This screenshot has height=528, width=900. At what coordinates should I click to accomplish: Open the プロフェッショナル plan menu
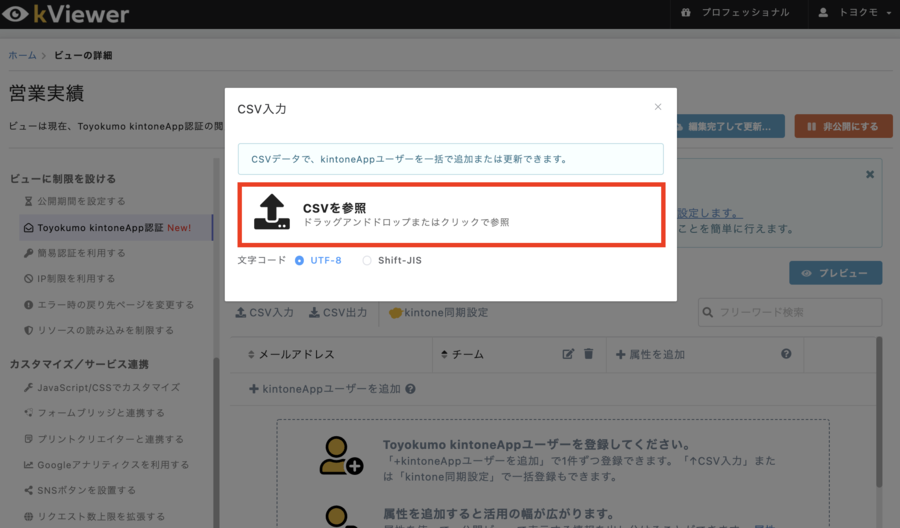[735, 13]
